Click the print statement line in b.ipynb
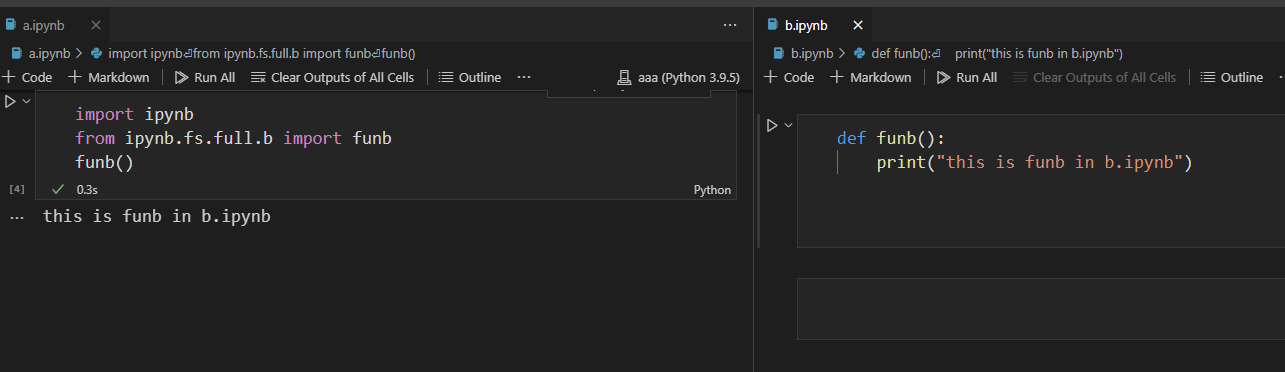 tap(1035, 162)
